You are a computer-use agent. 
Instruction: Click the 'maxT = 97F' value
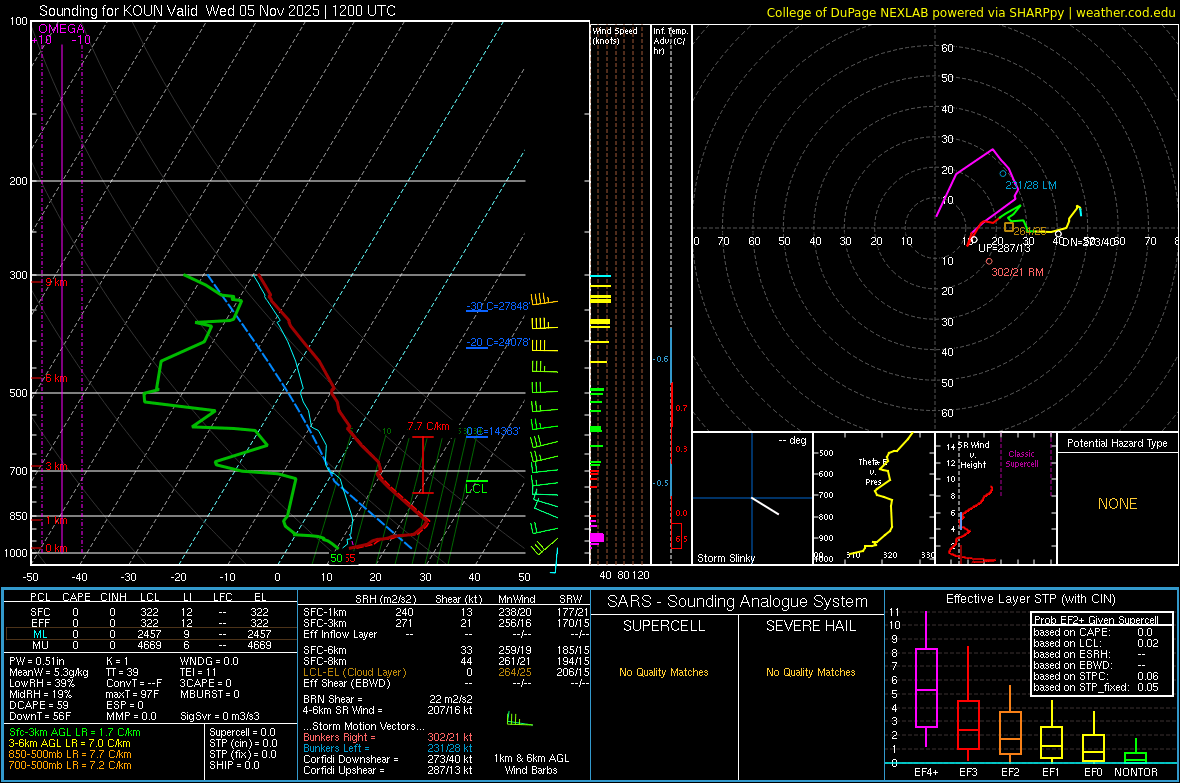coord(132,694)
